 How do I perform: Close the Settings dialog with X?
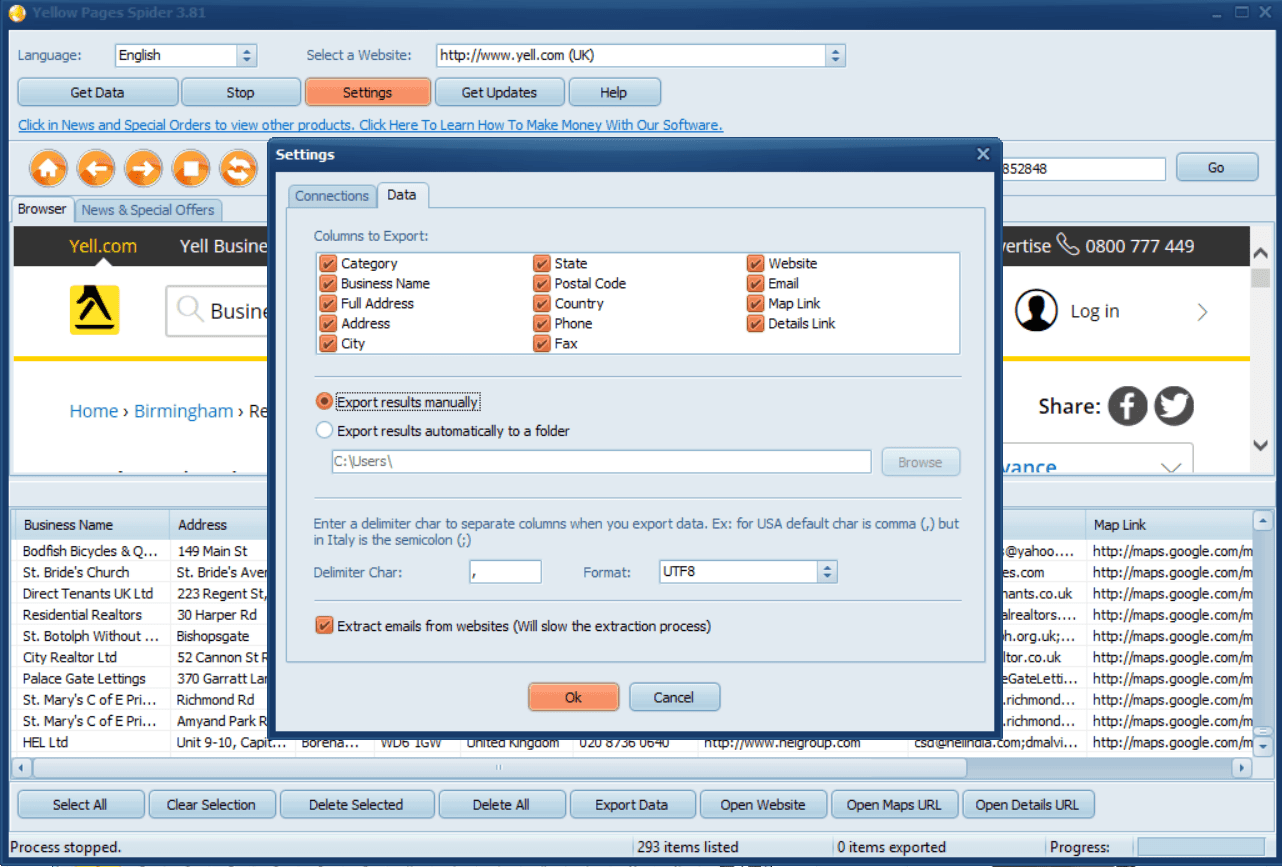click(x=982, y=154)
